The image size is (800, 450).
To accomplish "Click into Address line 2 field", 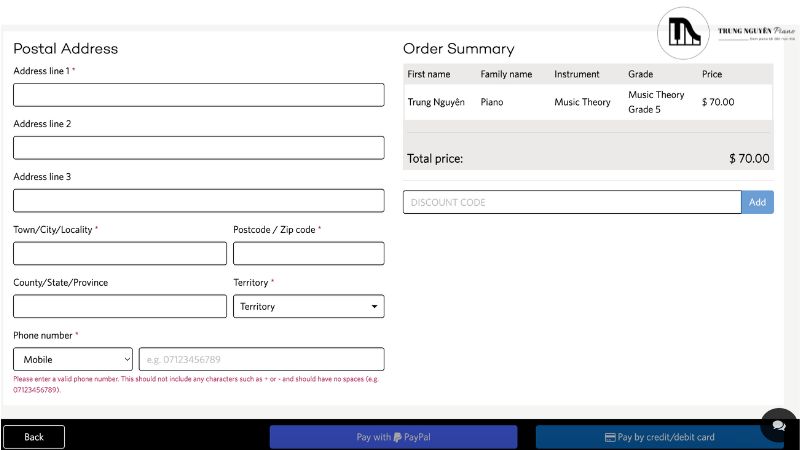I will click(x=198, y=148).
